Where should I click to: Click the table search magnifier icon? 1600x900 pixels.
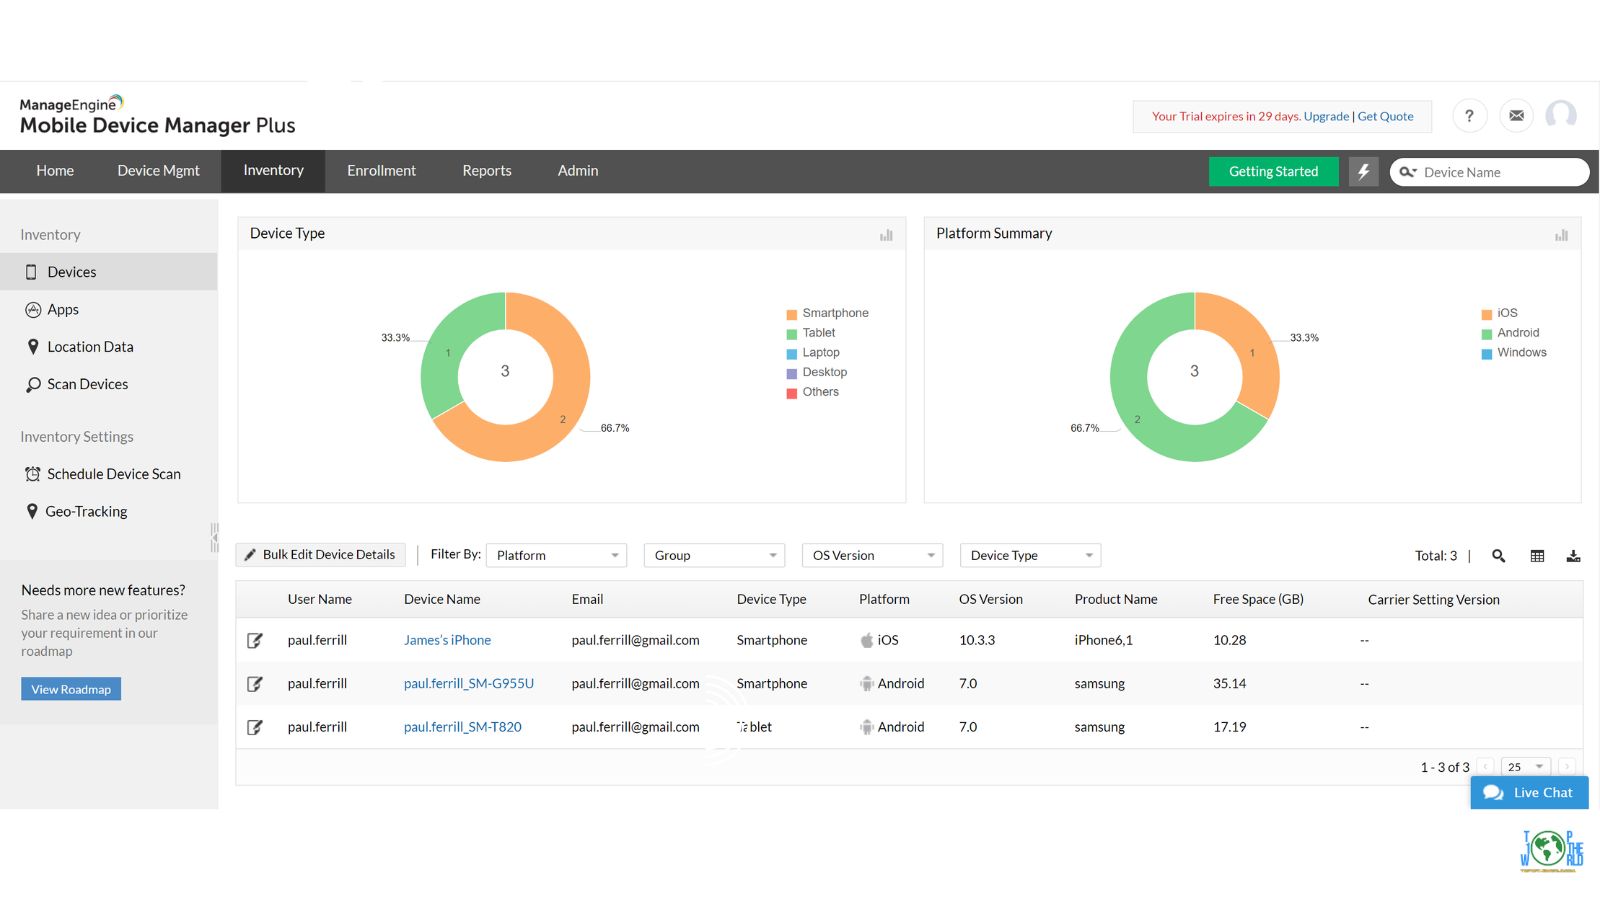(x=1498, y=556)
